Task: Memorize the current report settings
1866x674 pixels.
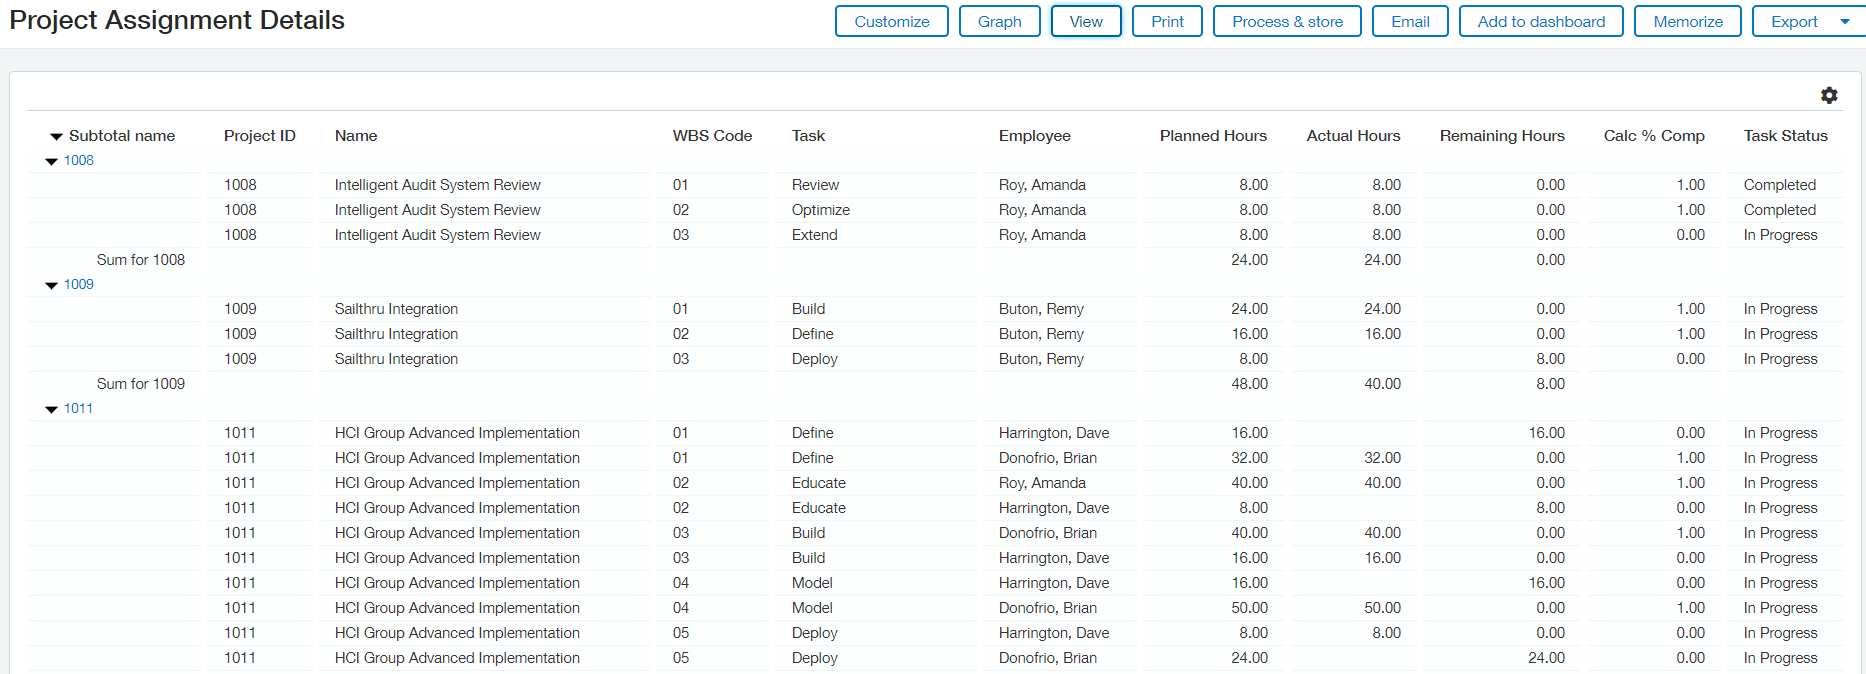Action: click(1687, 21)
